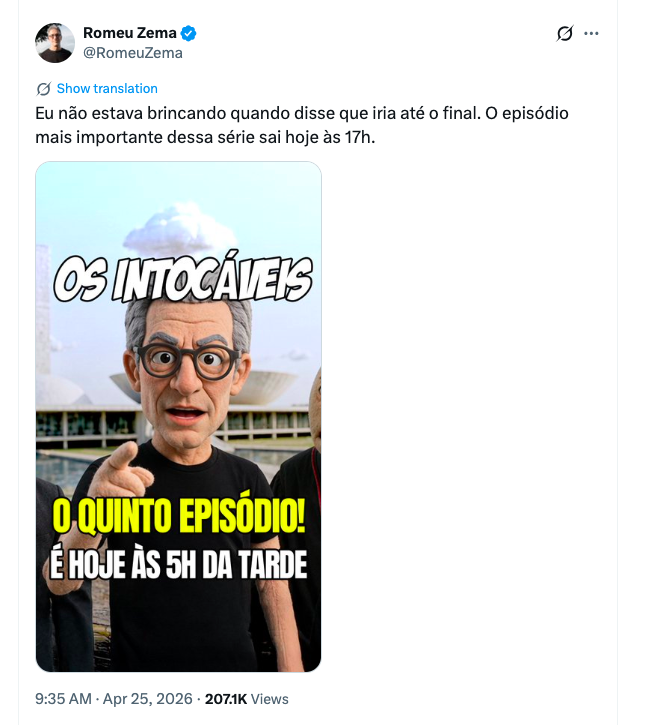The image size is (647, 725).
Task: Click the 9:35 AM timestamp
Action: pos(63,699)
